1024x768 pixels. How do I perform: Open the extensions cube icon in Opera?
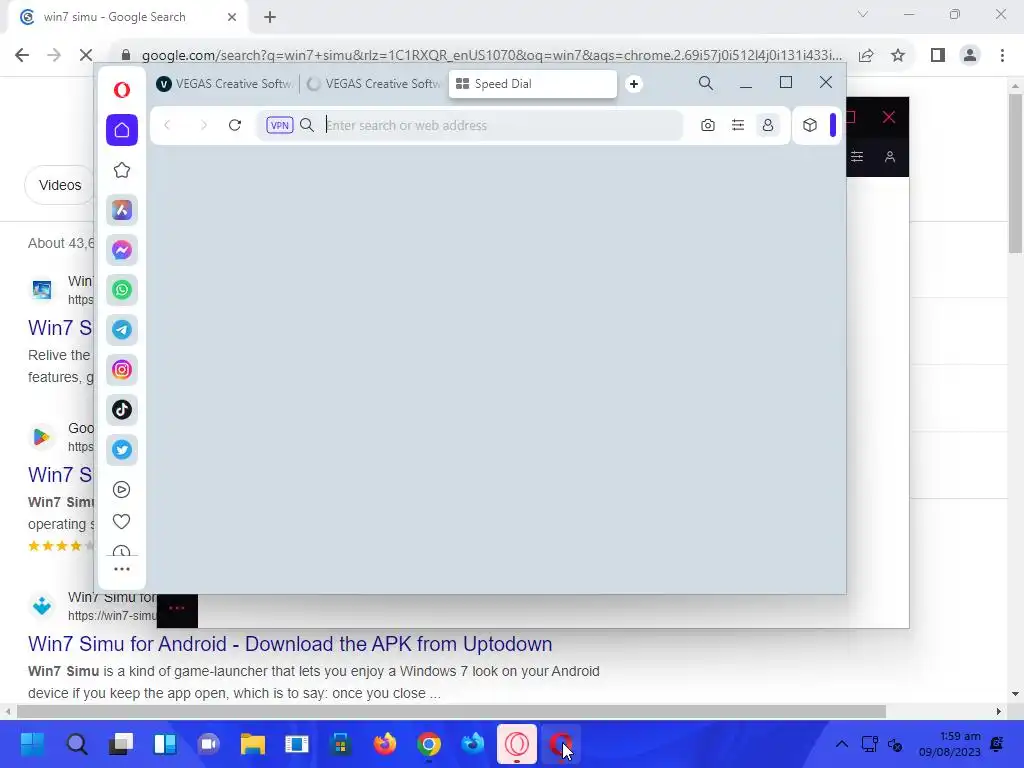(810, 125)
